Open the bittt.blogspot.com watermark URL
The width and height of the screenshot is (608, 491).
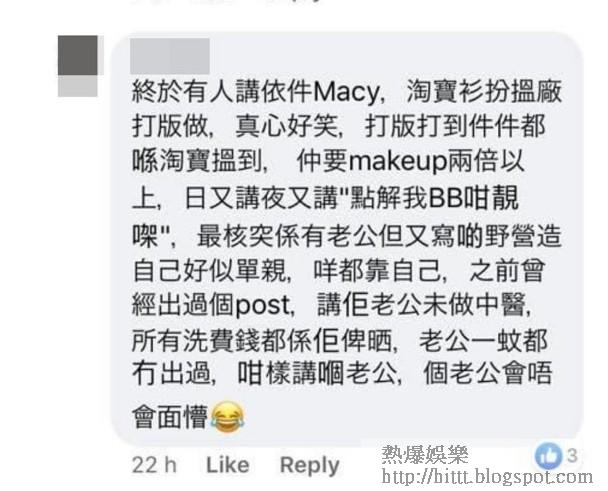[487, 476]
